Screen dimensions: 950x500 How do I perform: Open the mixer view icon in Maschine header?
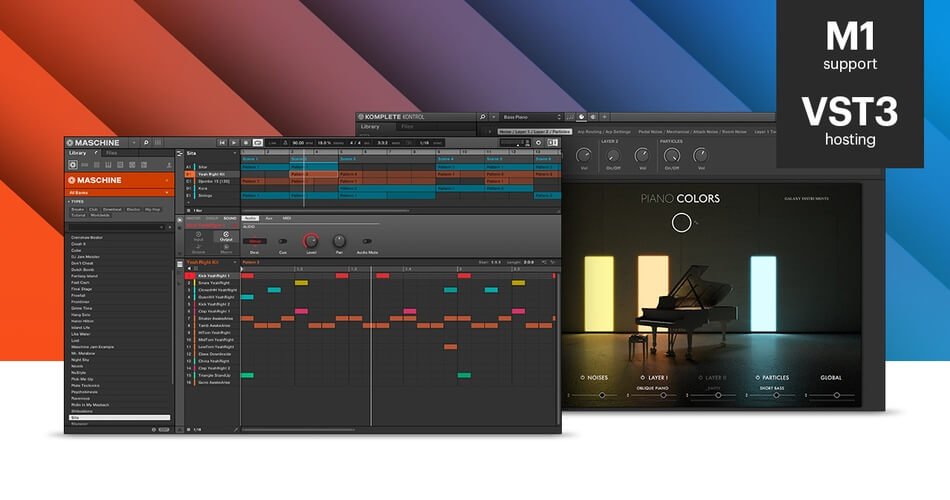tap(158, 142)
